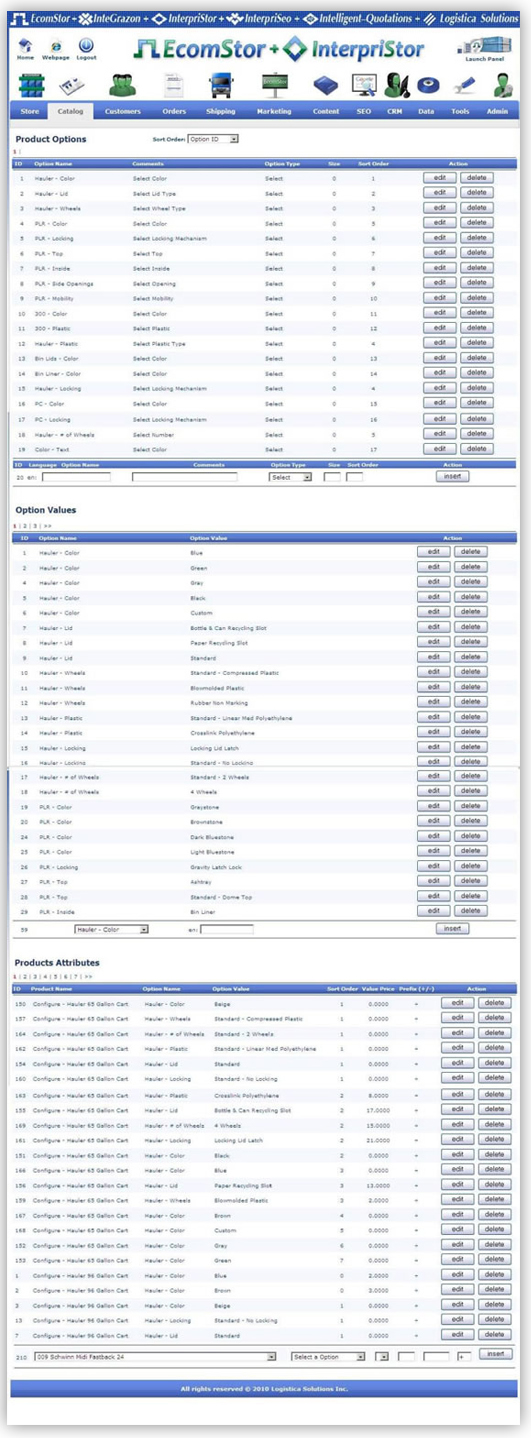This screenshot has height=1438, width=531.
Task: Click Option Name input in Product Options insert row
Action: click(76, 477)
